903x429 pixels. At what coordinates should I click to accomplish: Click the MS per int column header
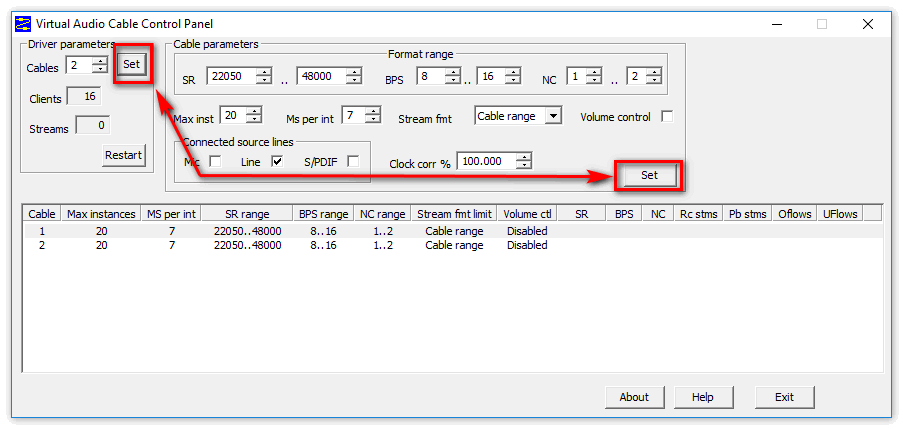click(x=172, y=214)
